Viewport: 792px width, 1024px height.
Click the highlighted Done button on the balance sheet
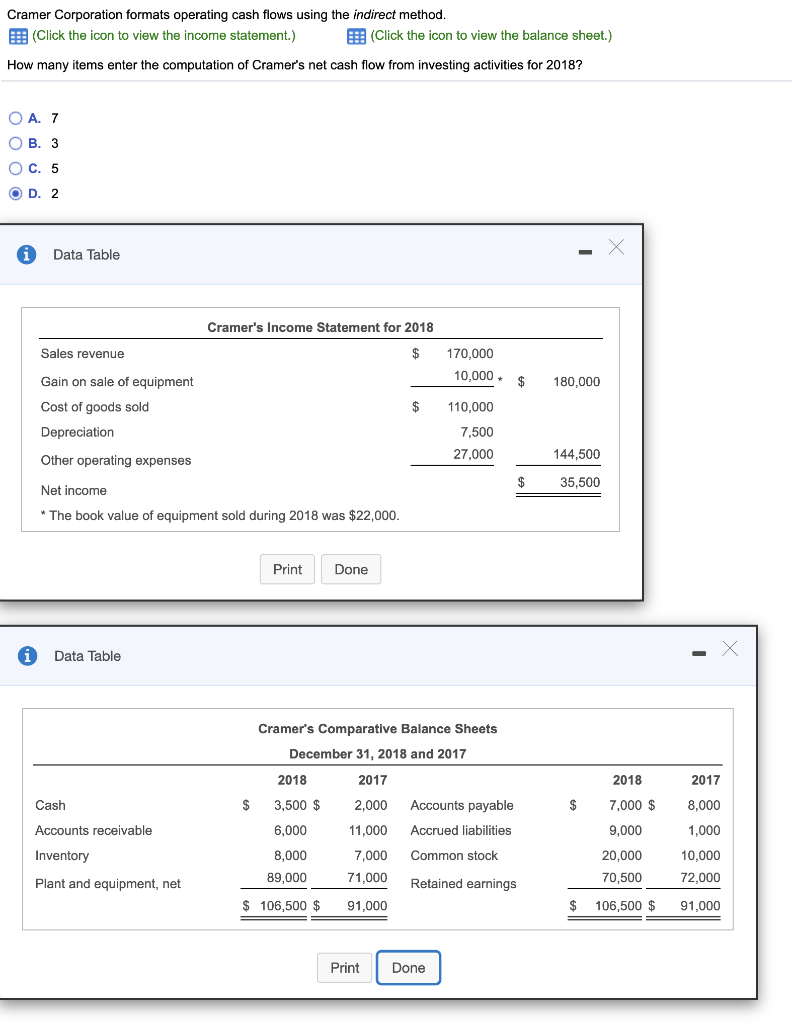408,967
